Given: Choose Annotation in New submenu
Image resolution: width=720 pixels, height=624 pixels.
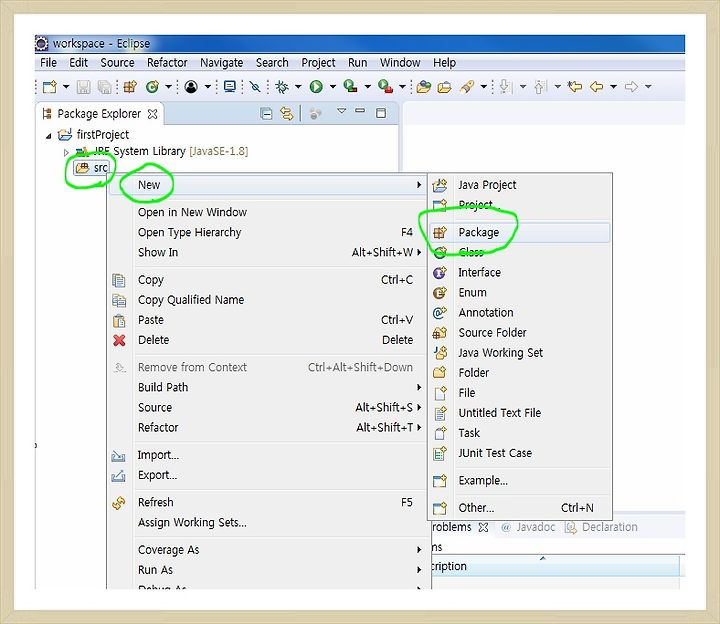Looking at the screenshot, I should [x=520, y=313].
